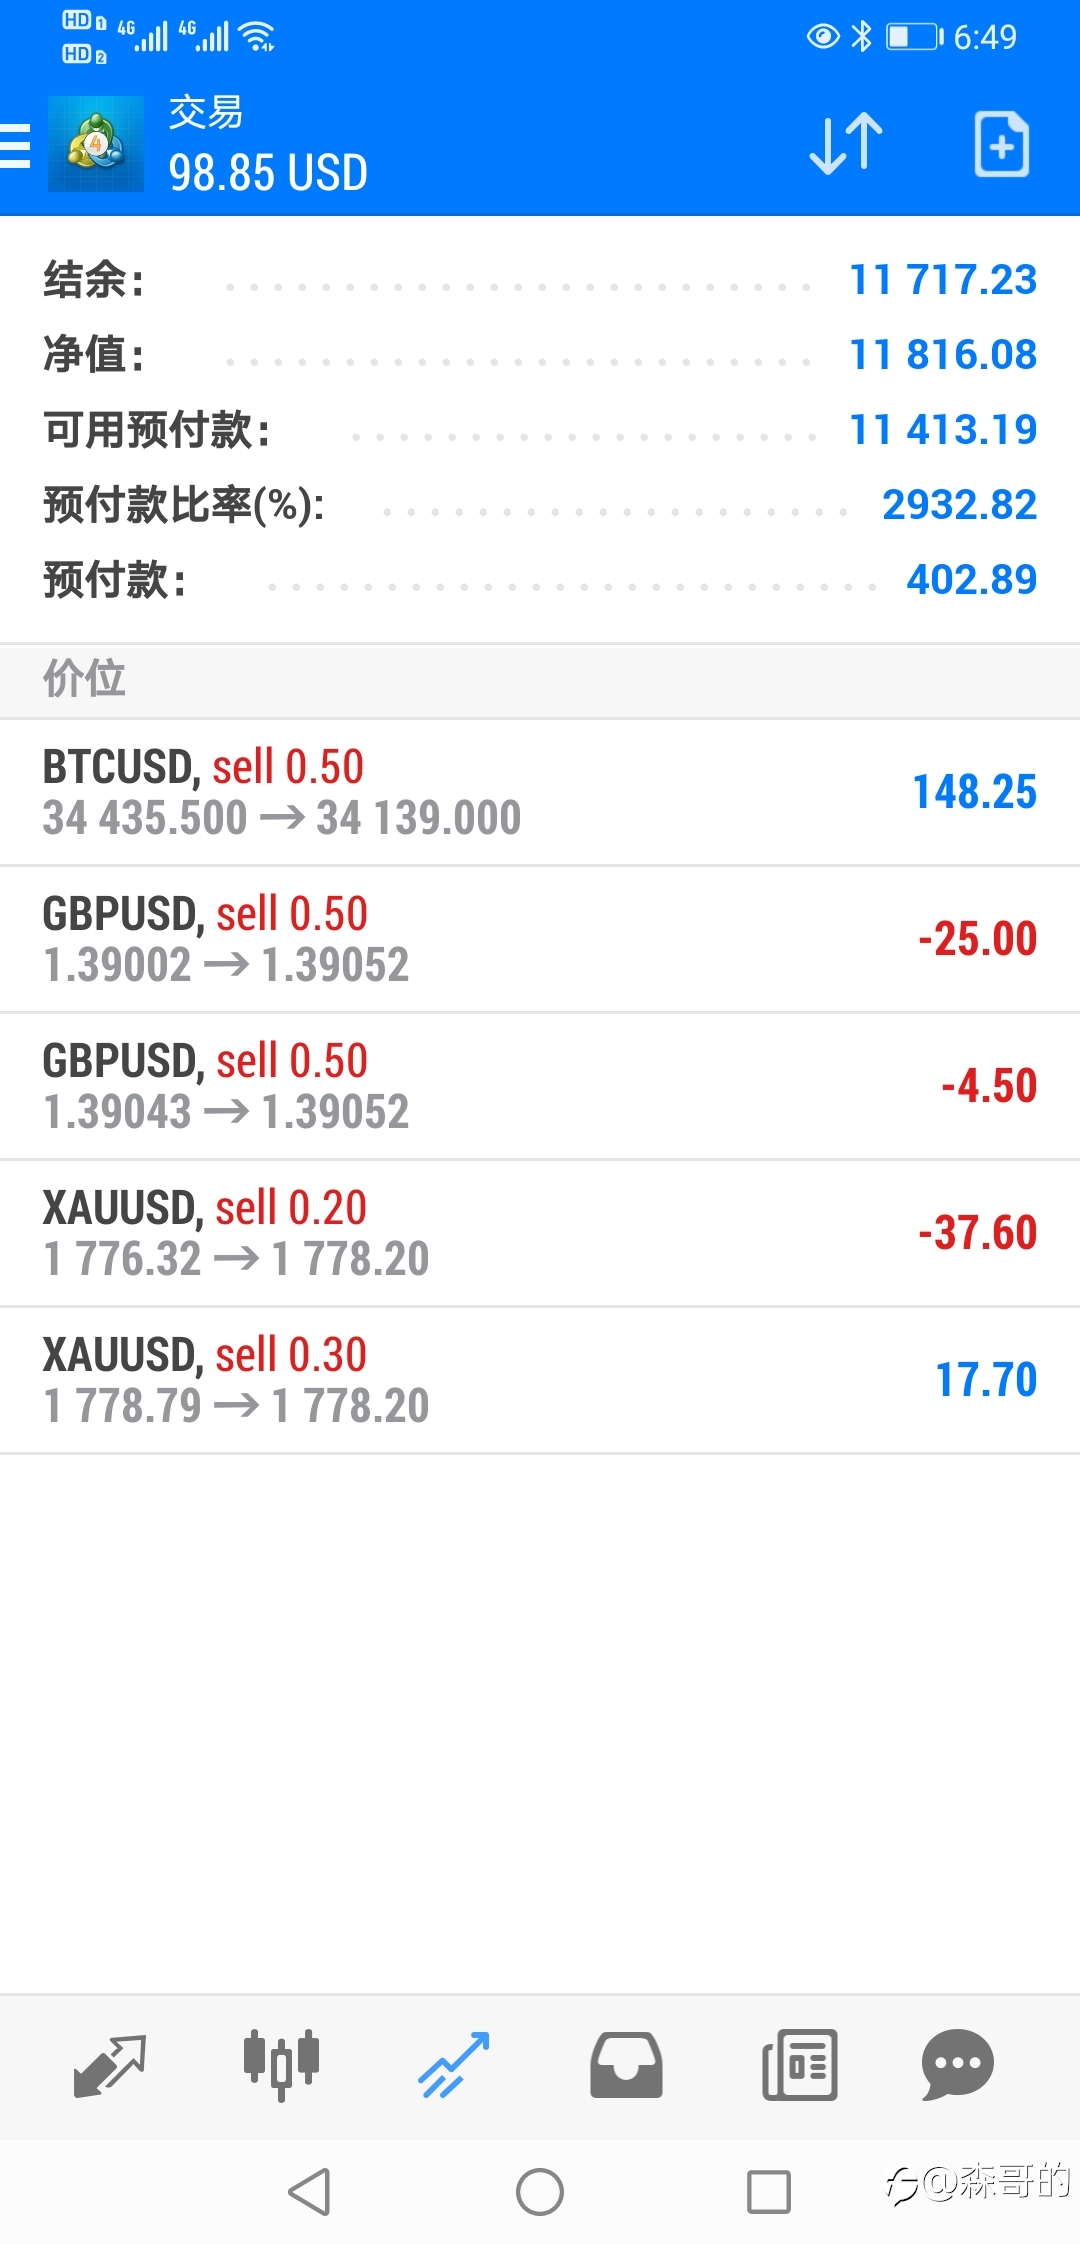The image size is (1080, 2244).
Task: Select the GBPUSD position opened at 1.39043
Action: (x=540, y=1087)
